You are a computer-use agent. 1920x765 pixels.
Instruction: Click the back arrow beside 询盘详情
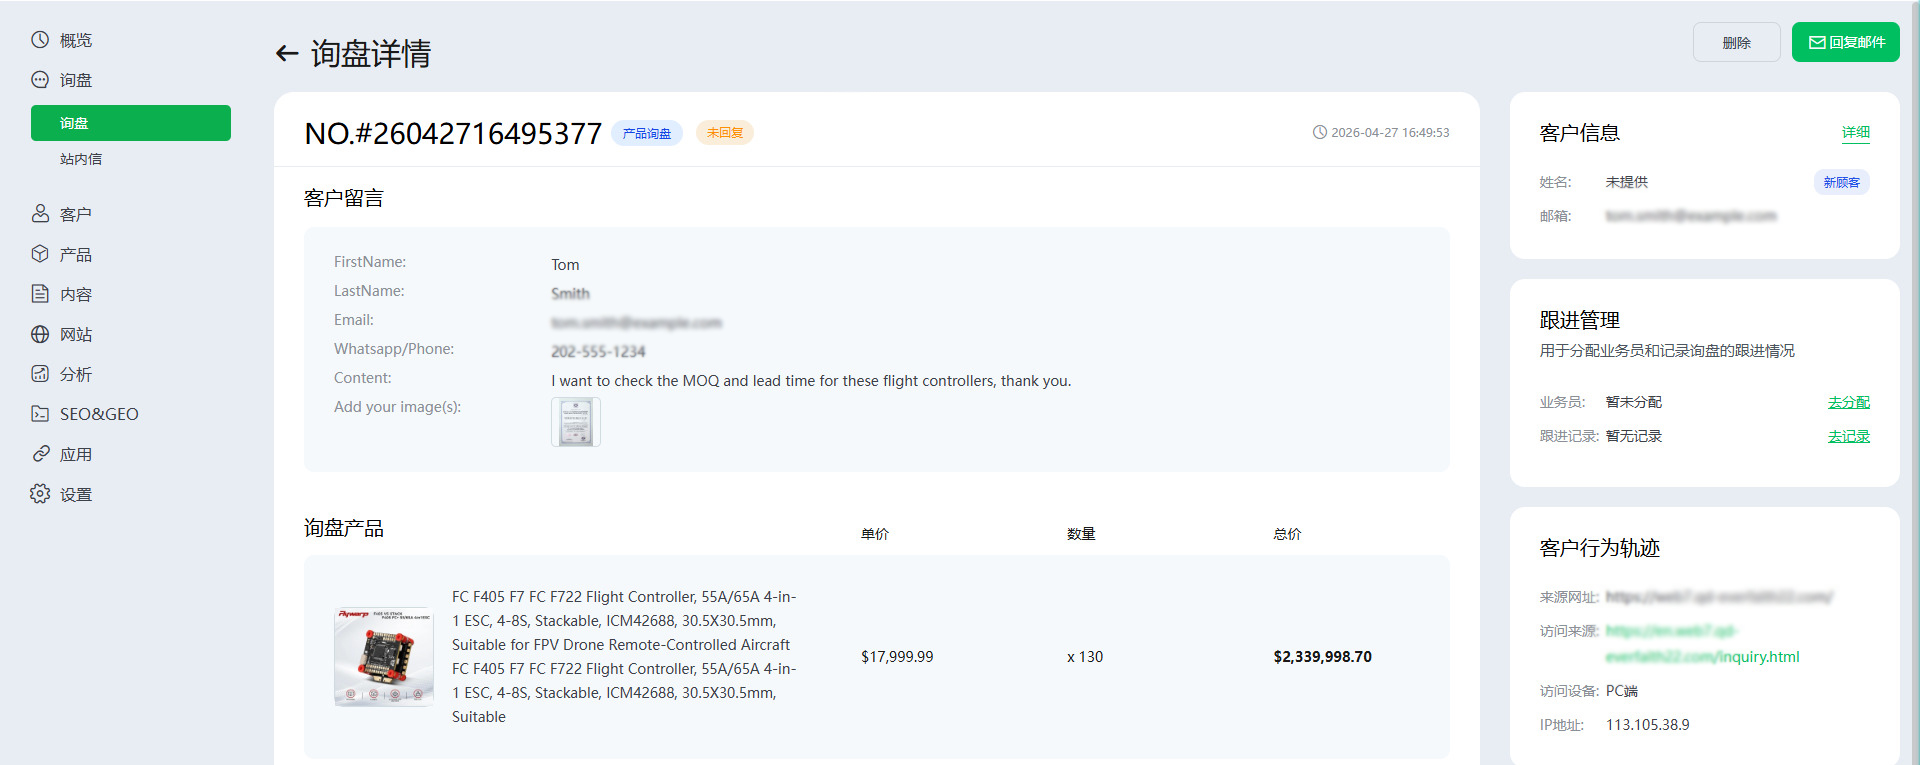[287, 53]
